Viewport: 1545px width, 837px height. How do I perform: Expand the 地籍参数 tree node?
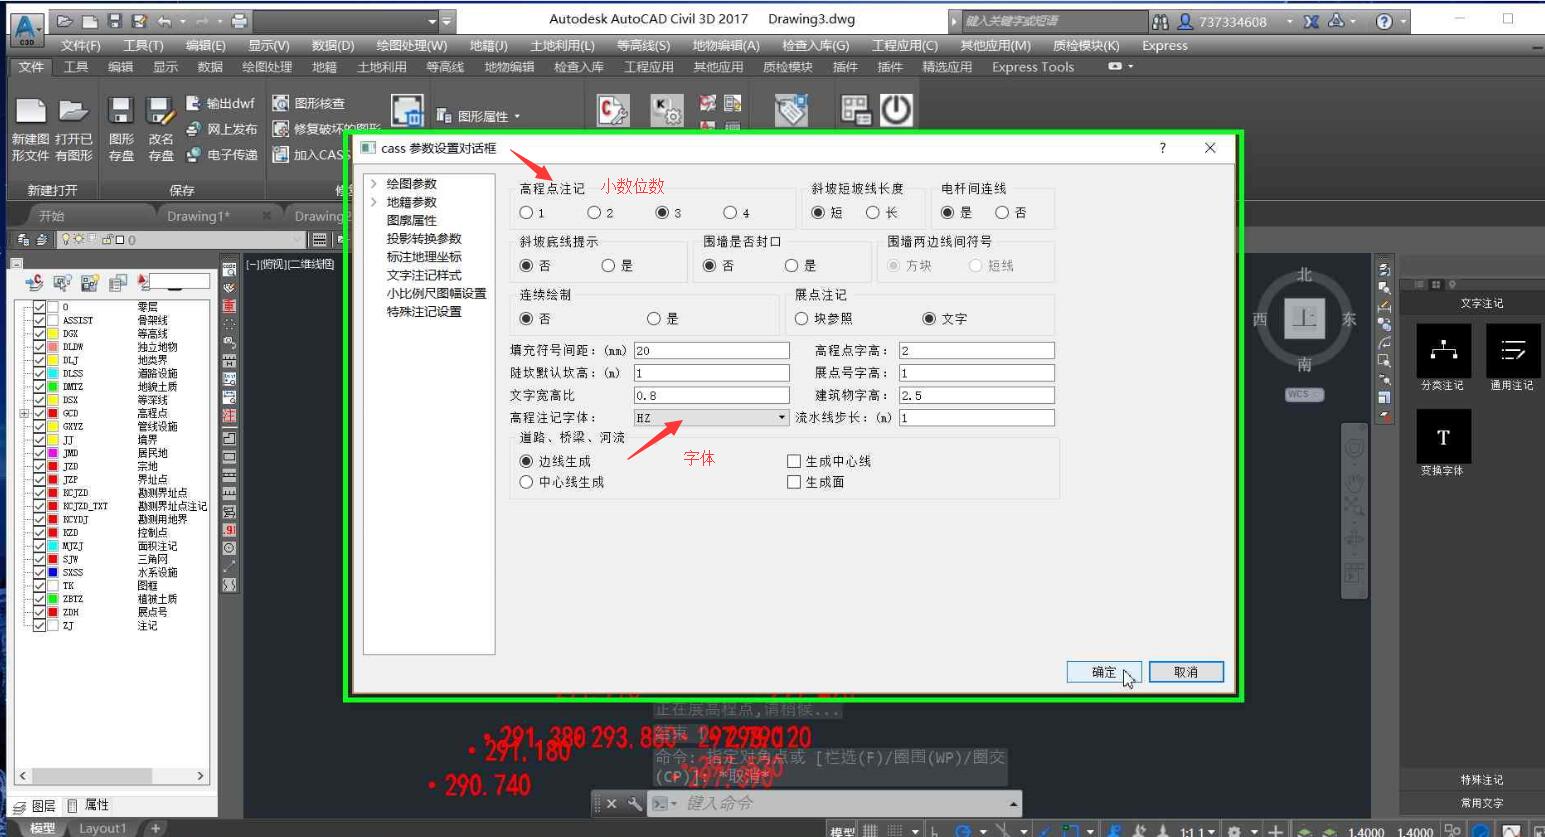[x=373, y=202]
